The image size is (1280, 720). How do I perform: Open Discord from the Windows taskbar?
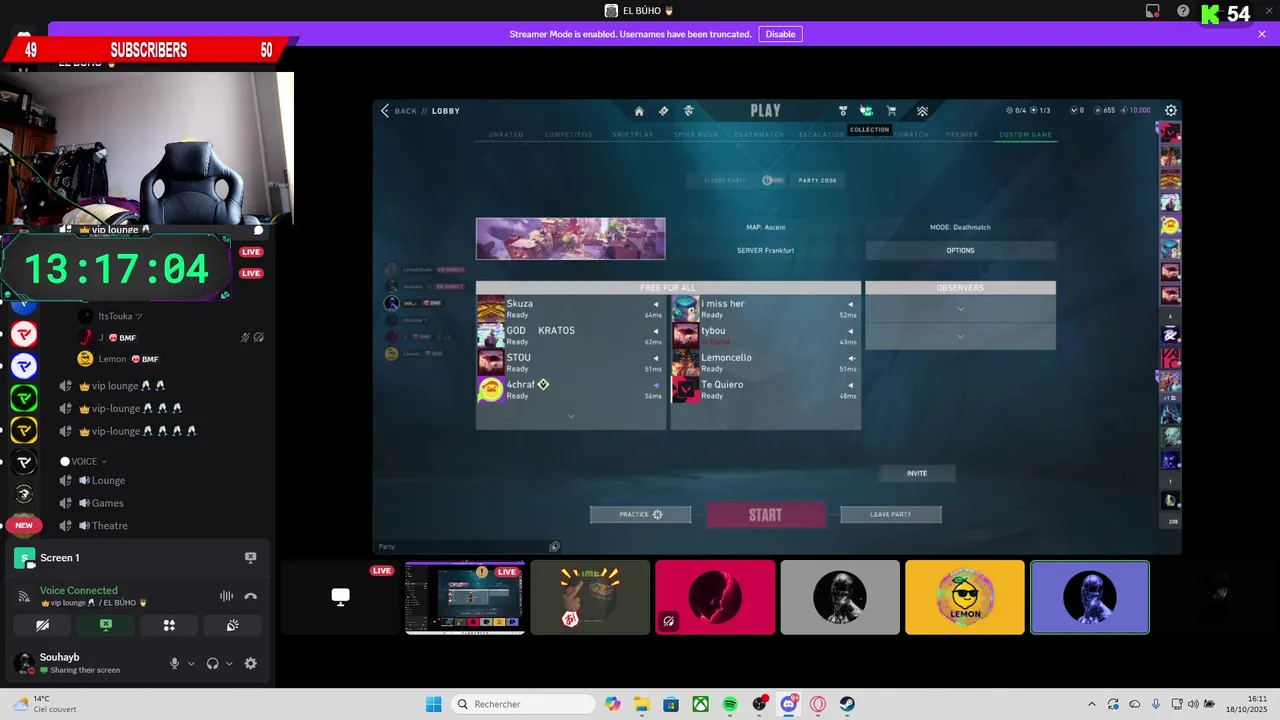click(789, 704)
